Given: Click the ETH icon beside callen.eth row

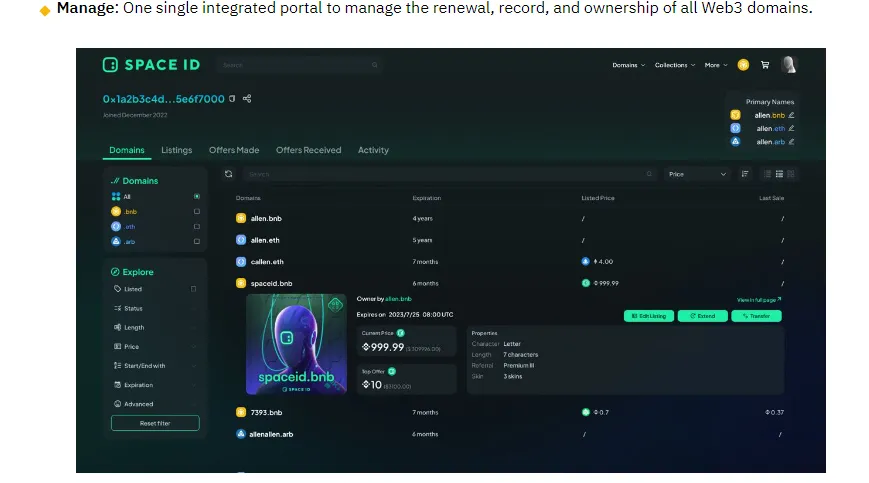Looking at the screenshot, I should 241,261.
